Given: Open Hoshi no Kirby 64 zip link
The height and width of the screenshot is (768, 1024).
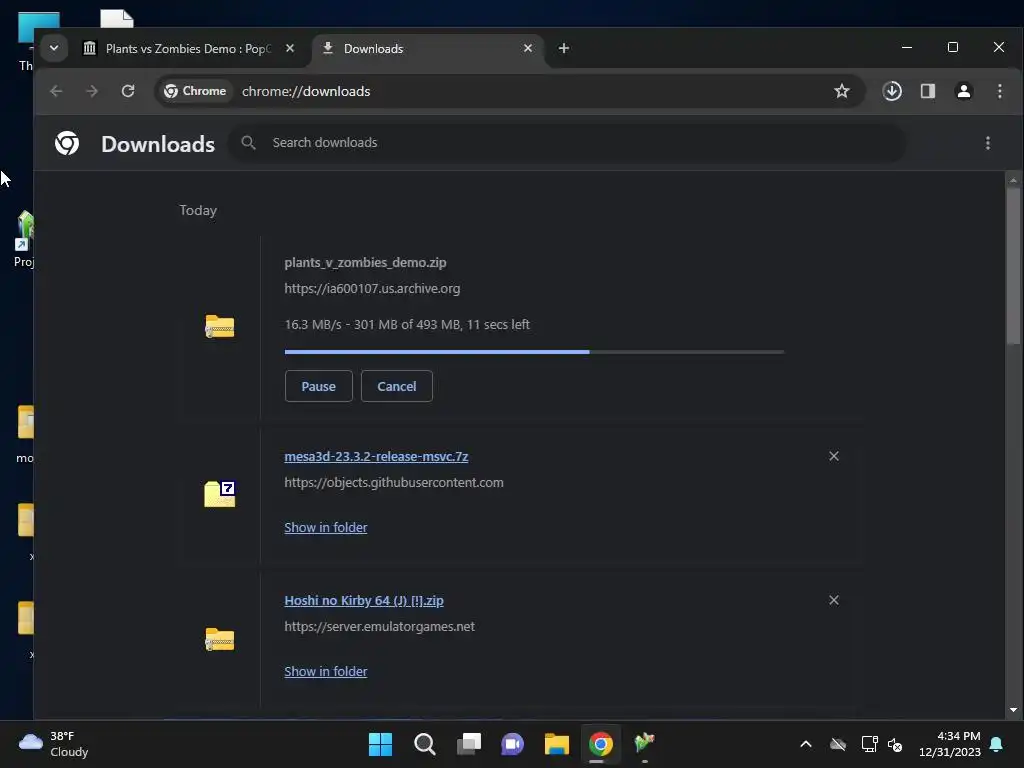Looking at the screenshot, I should pos(364,601).
